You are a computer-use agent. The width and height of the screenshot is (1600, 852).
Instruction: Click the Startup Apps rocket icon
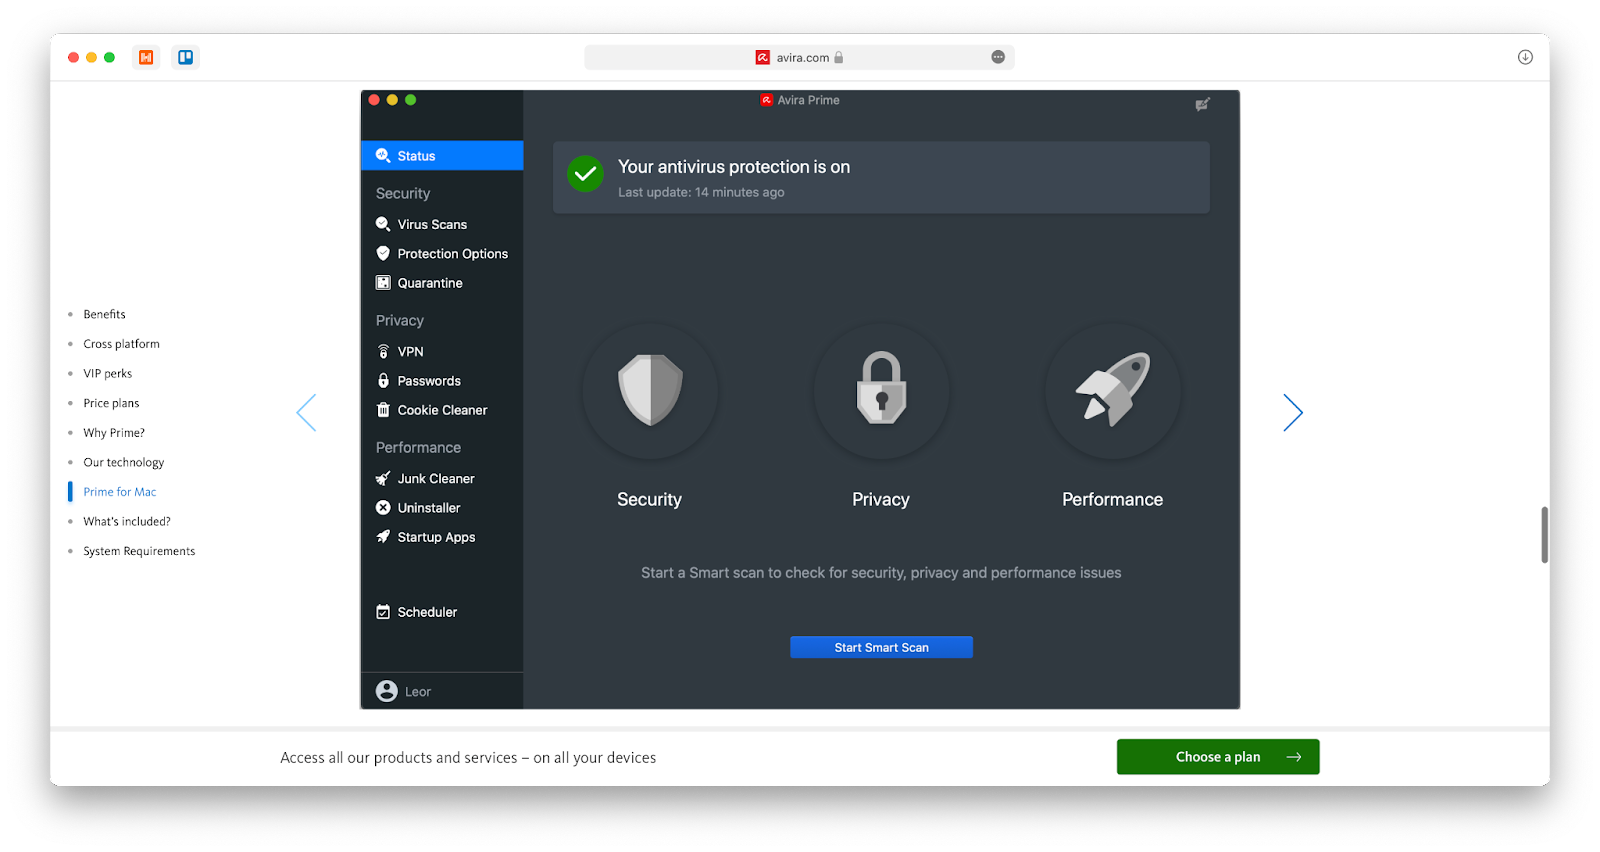383,536
